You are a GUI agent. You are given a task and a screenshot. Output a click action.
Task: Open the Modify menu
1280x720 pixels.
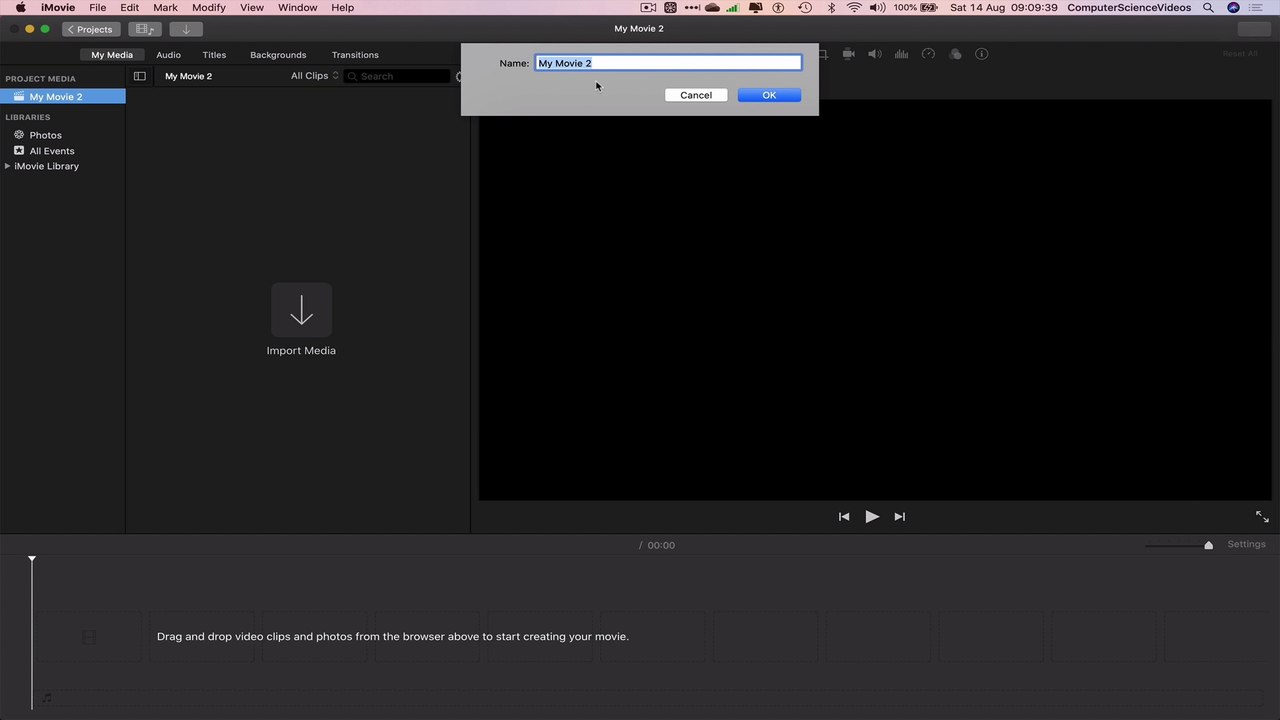coord(209,8)
